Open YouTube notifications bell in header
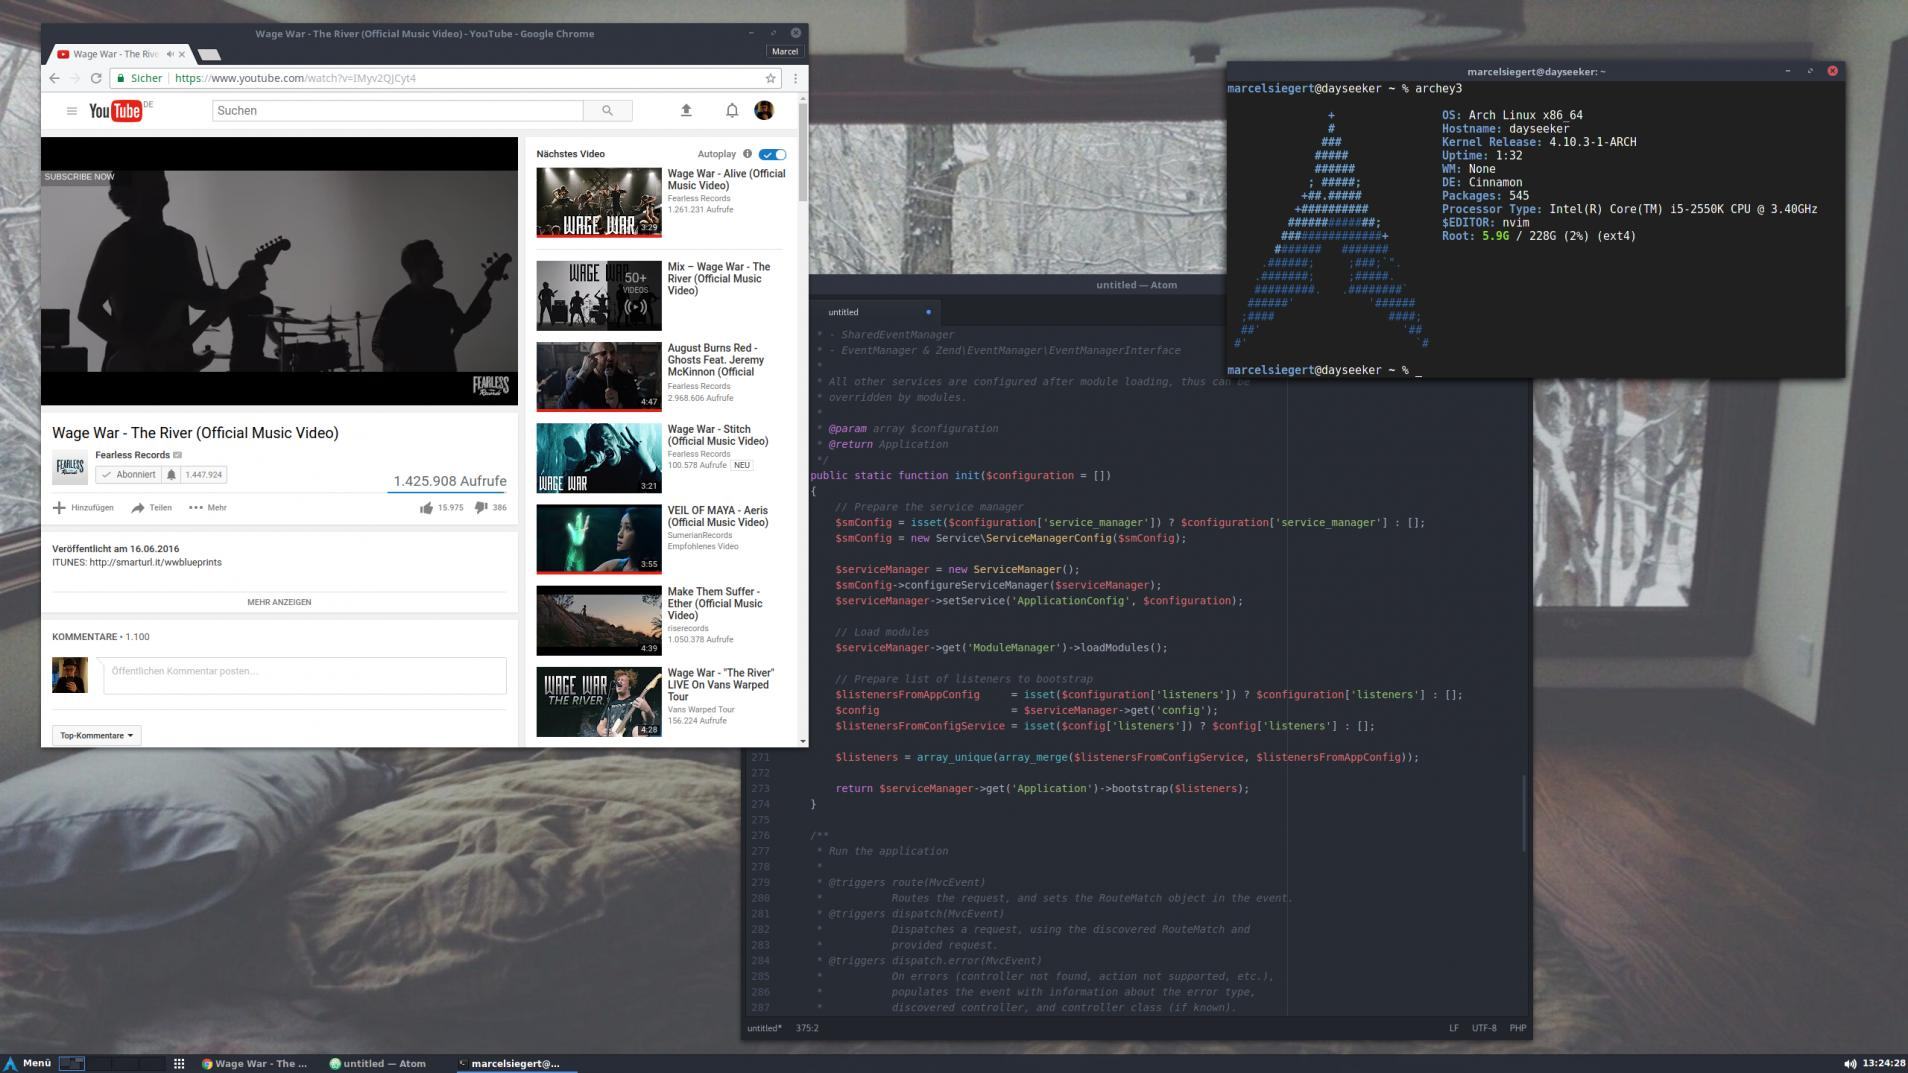The image size is (1908, 1073). [x=732, y=110]
